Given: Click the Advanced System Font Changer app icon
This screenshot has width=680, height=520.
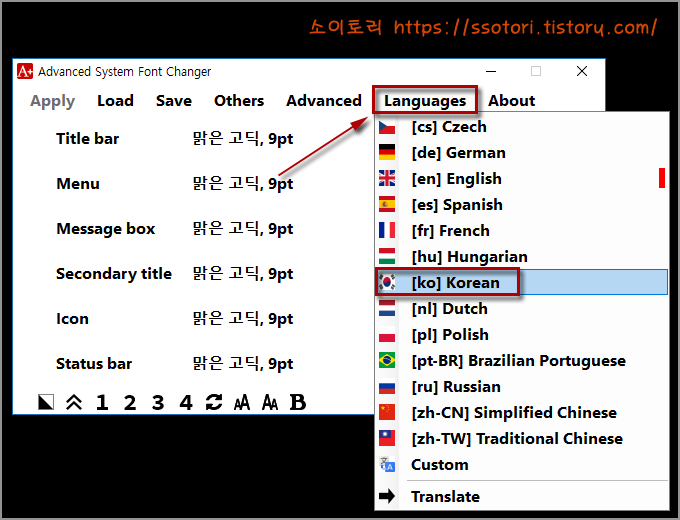Looking at the screenshot, I should coord(25,71).
